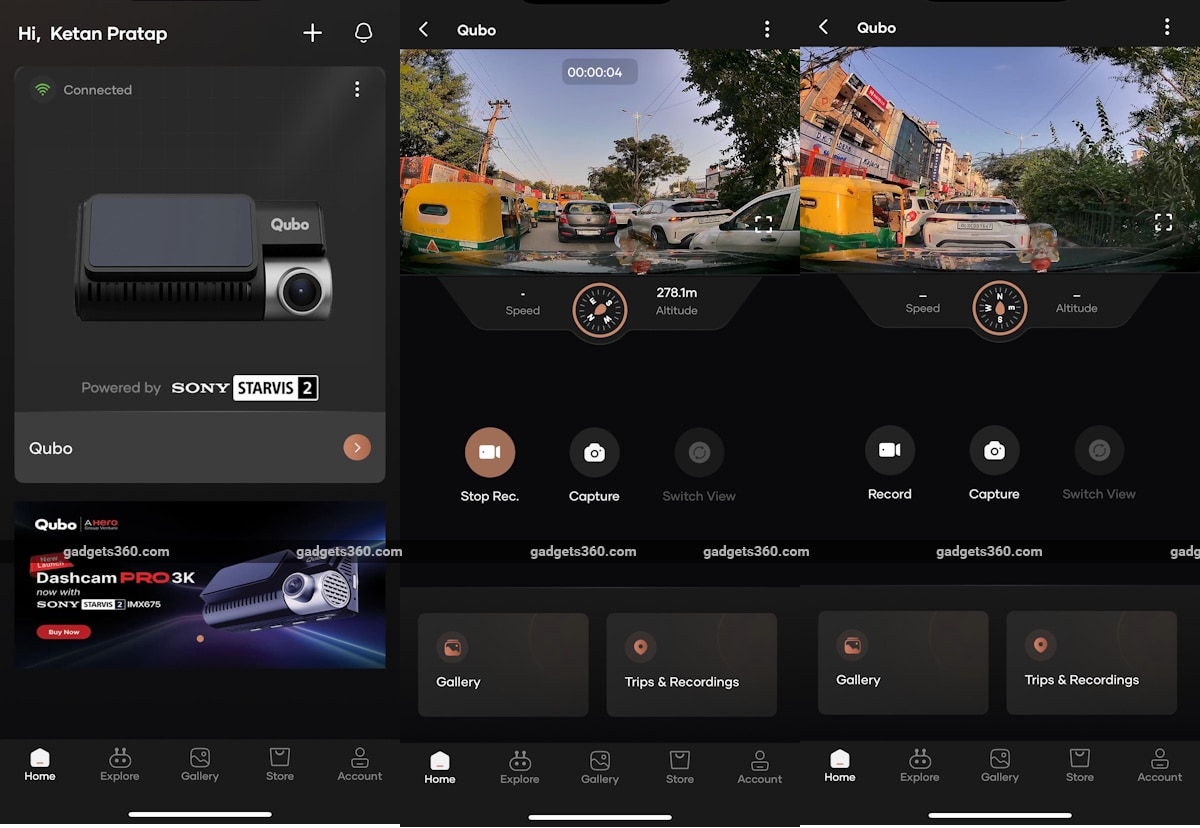Tap Record button in right screen

pos(890,463)
